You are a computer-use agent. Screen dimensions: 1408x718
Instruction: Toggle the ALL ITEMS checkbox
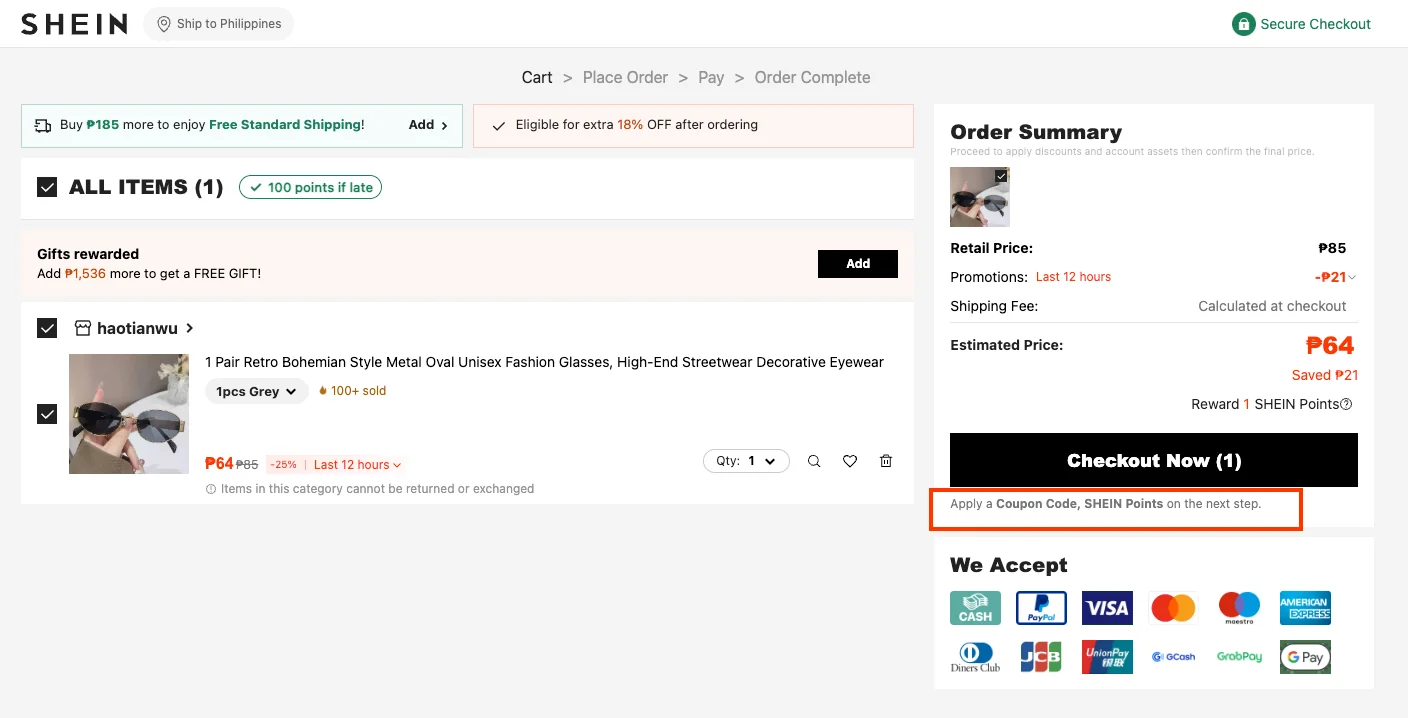[47, 187]
